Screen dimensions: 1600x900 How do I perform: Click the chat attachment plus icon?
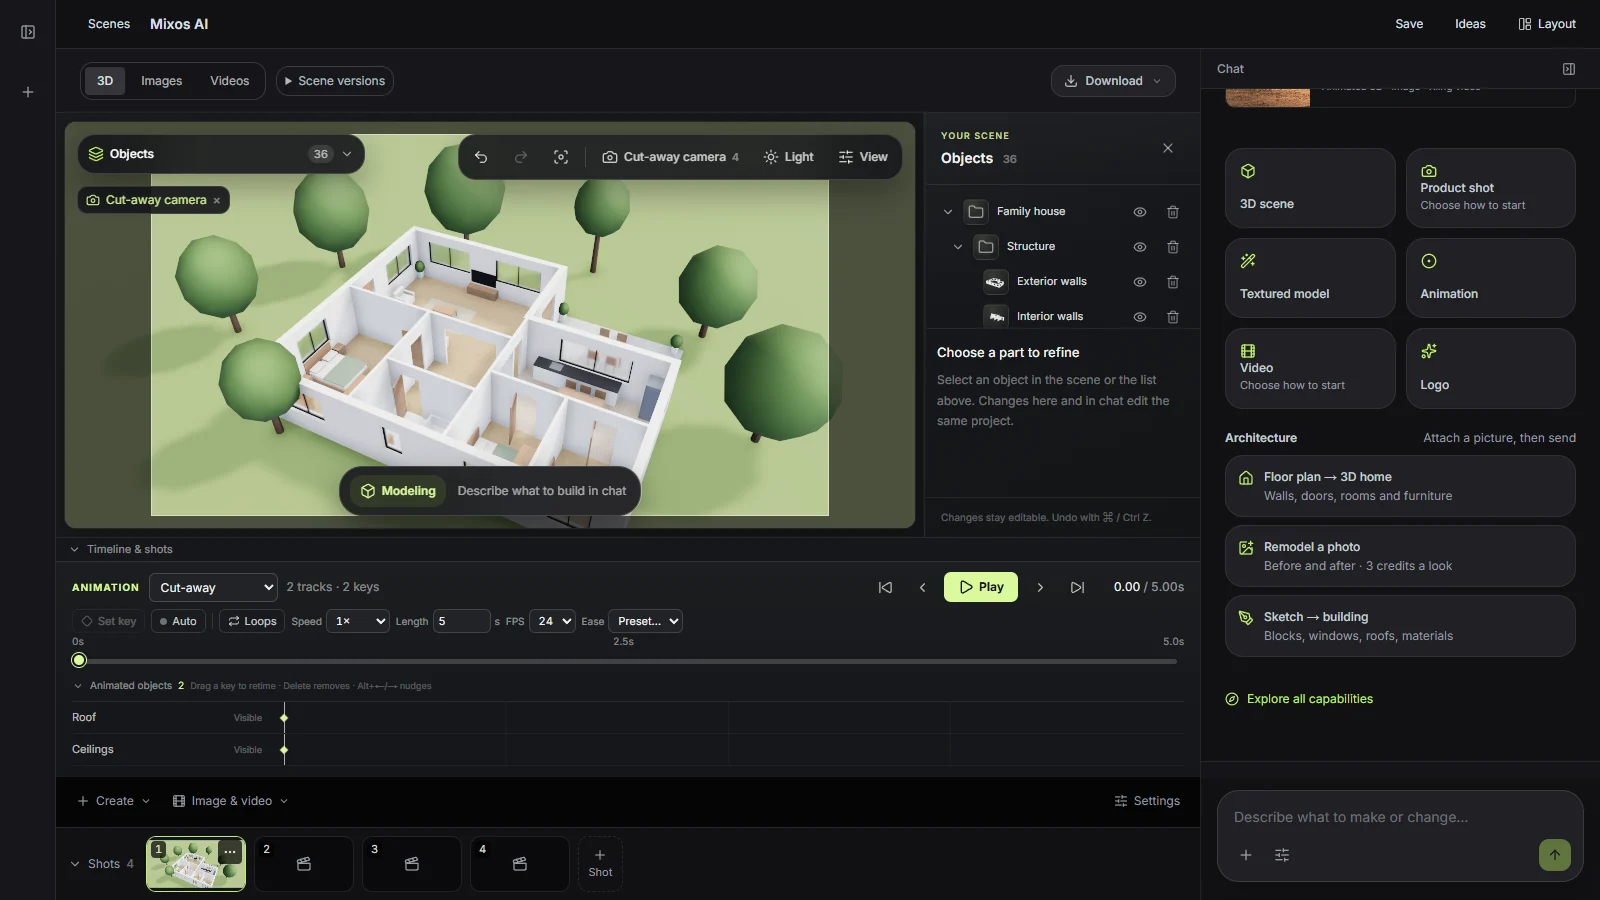(x=1246, y=855)
